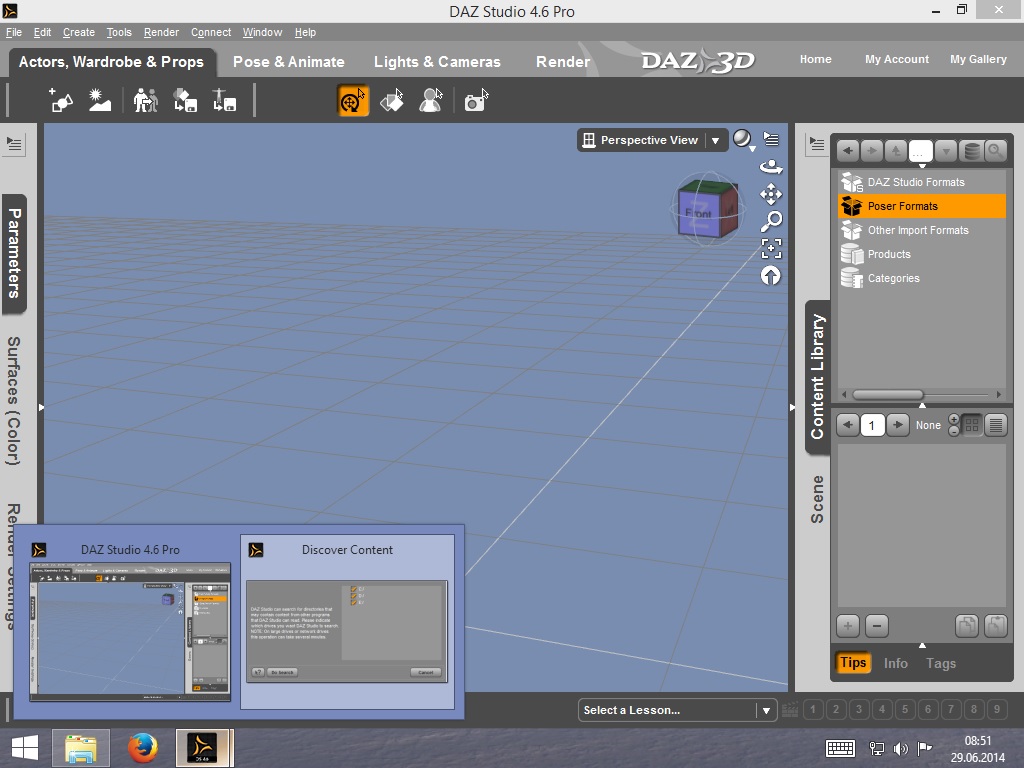The image size is (1024, 768).
Task: Open the File menu
Action: 14,32
